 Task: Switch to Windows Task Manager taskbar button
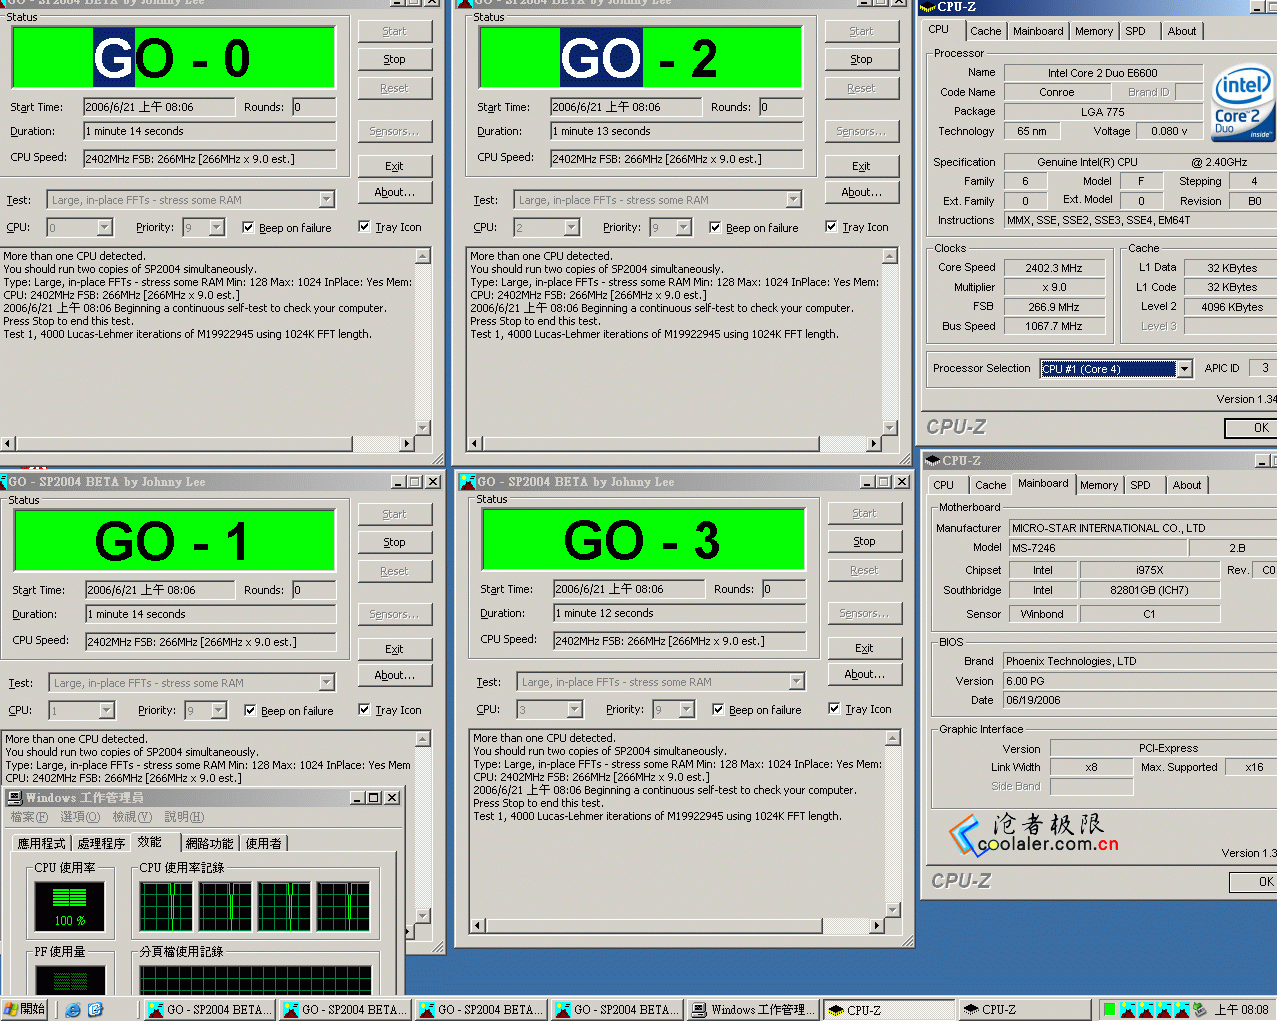[x=754, y=1010]
